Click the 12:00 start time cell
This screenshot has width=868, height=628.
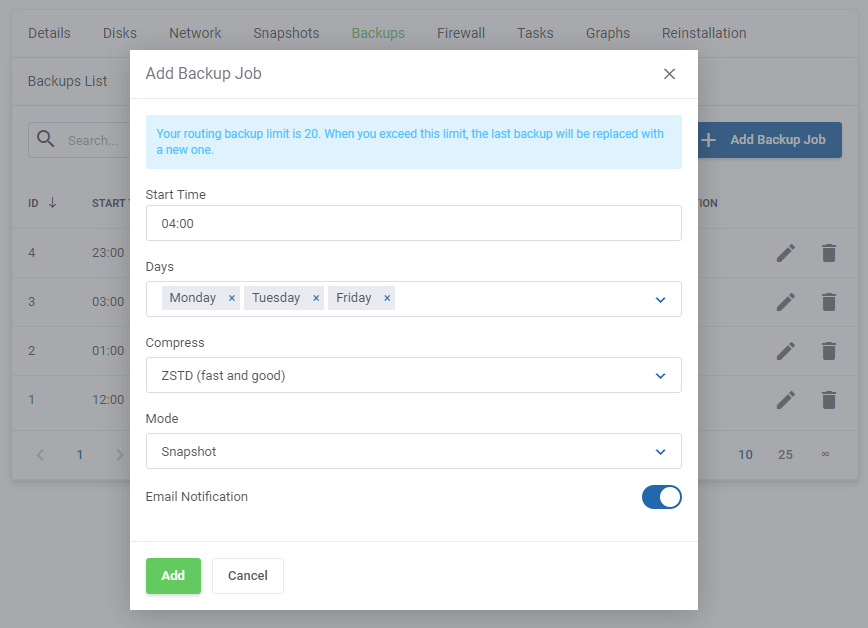pyautogui.click(x=108, y=400)
